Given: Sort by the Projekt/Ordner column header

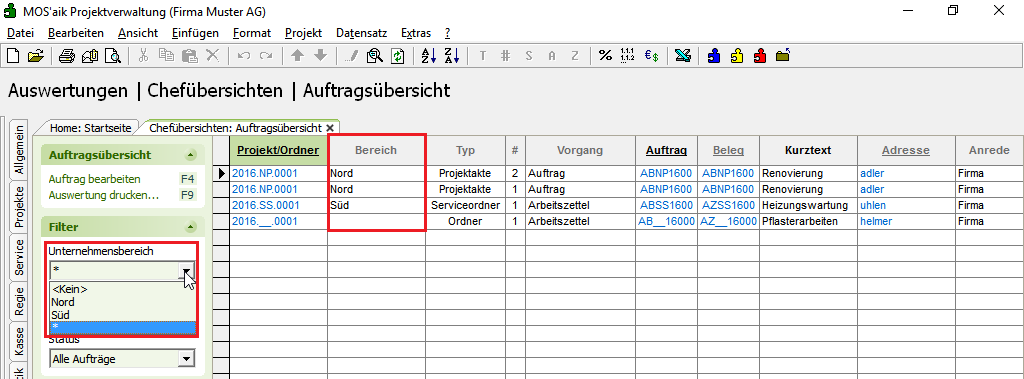Looking at the screenshot, I should [278, 150].
